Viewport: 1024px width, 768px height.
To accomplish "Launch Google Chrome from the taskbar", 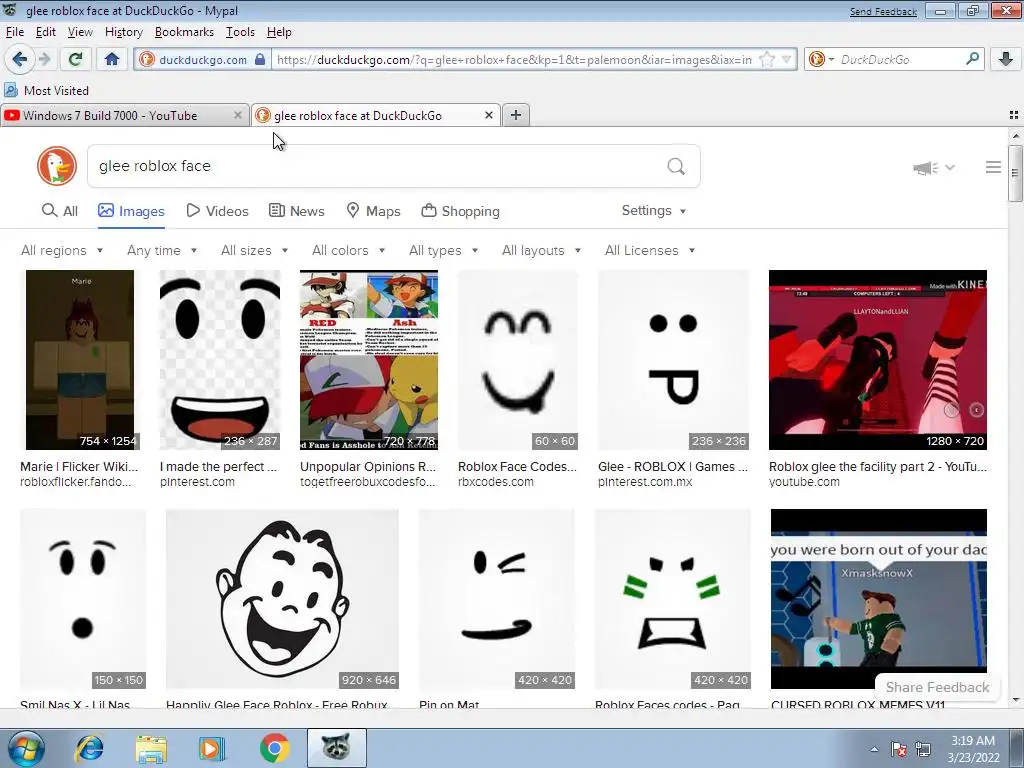I will [x=274, y=748].
